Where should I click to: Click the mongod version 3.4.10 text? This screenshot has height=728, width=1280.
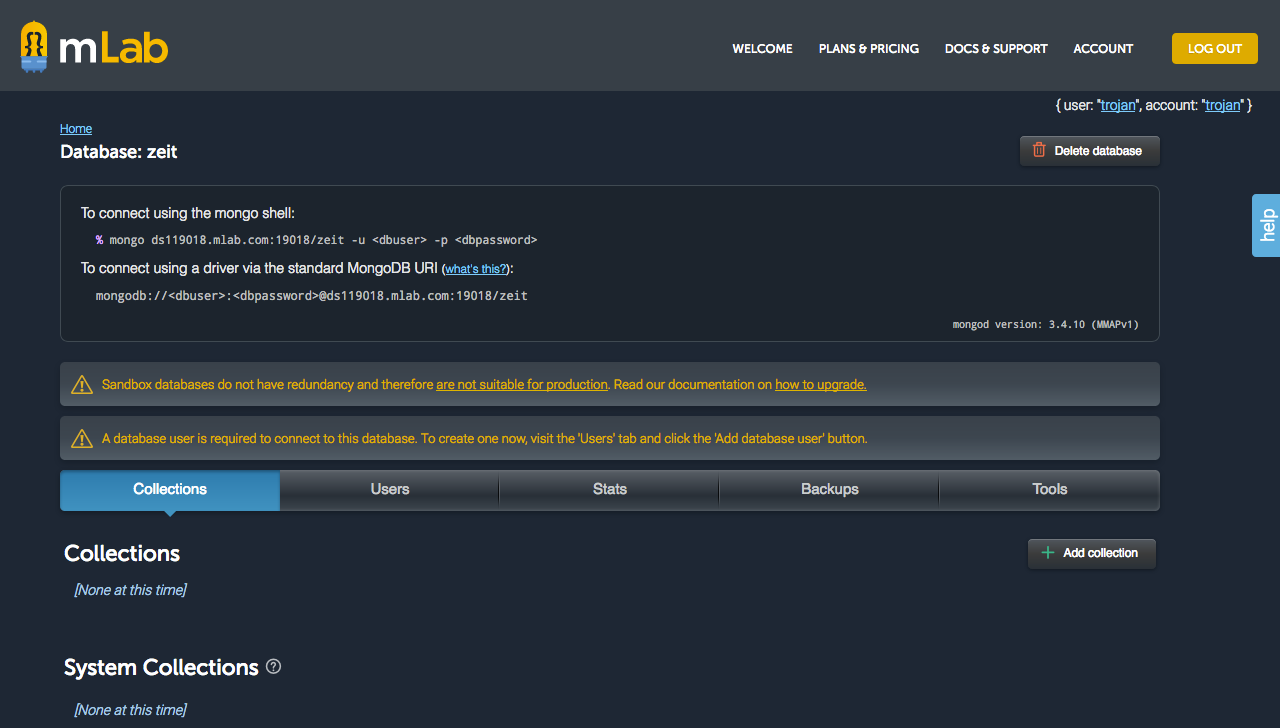1045,325
